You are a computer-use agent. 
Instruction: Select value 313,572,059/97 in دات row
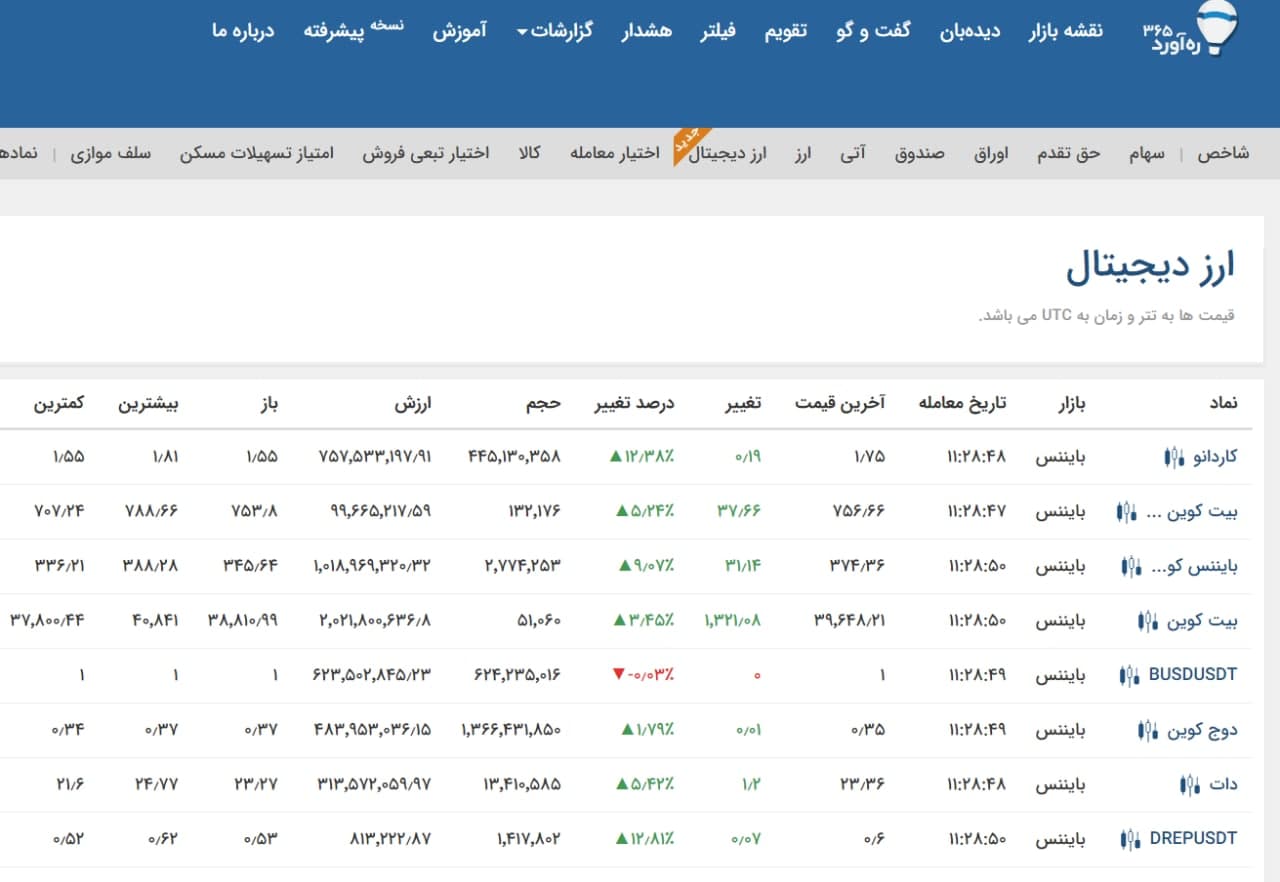click(x=373, y=784)
